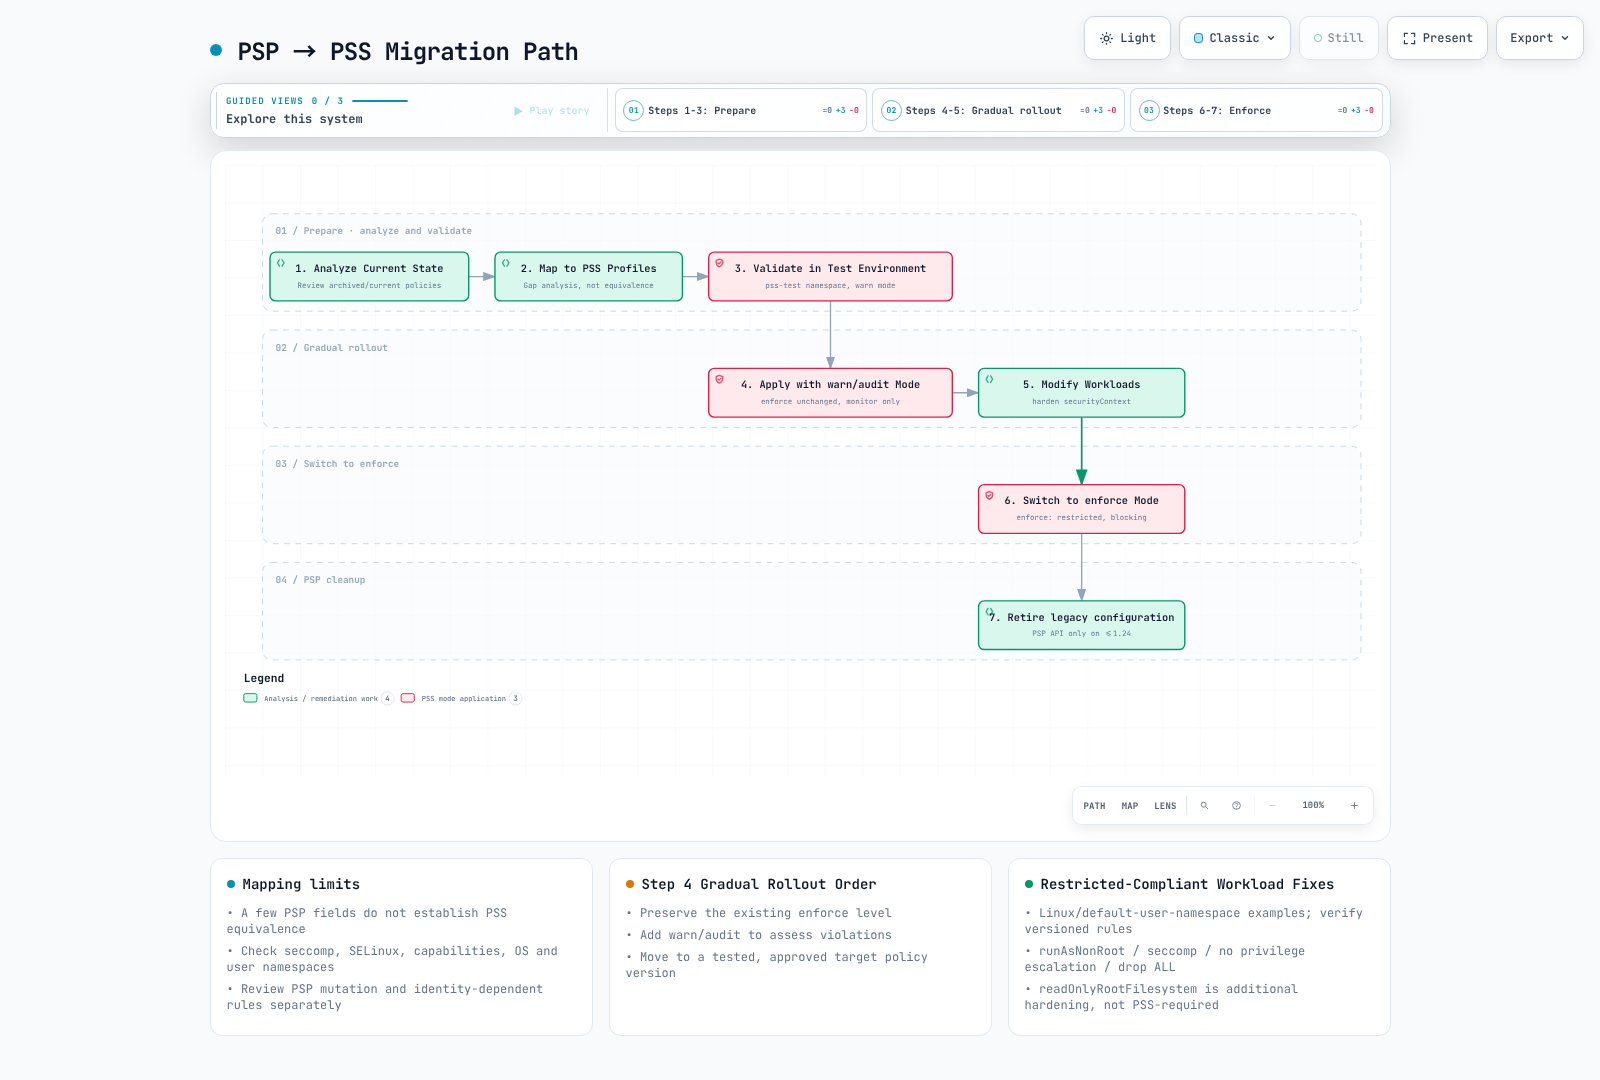Toggle Analysis / remediation work legend filter
This screenshot has height=1080, width=1600.
(x=319, y=698)
